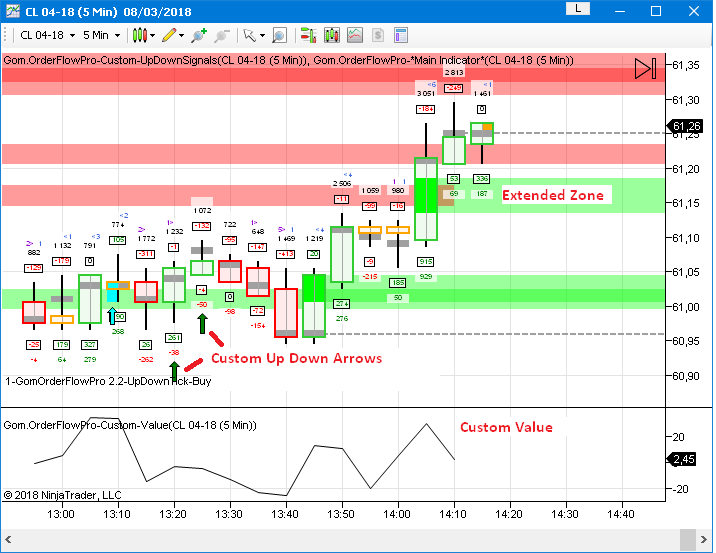Select the Gom.OrderFlowPro-Custom-UpDownSignals indicator label
Image resolution: width=716 pixels, height=553 pixels.
(x=155, y=60)
